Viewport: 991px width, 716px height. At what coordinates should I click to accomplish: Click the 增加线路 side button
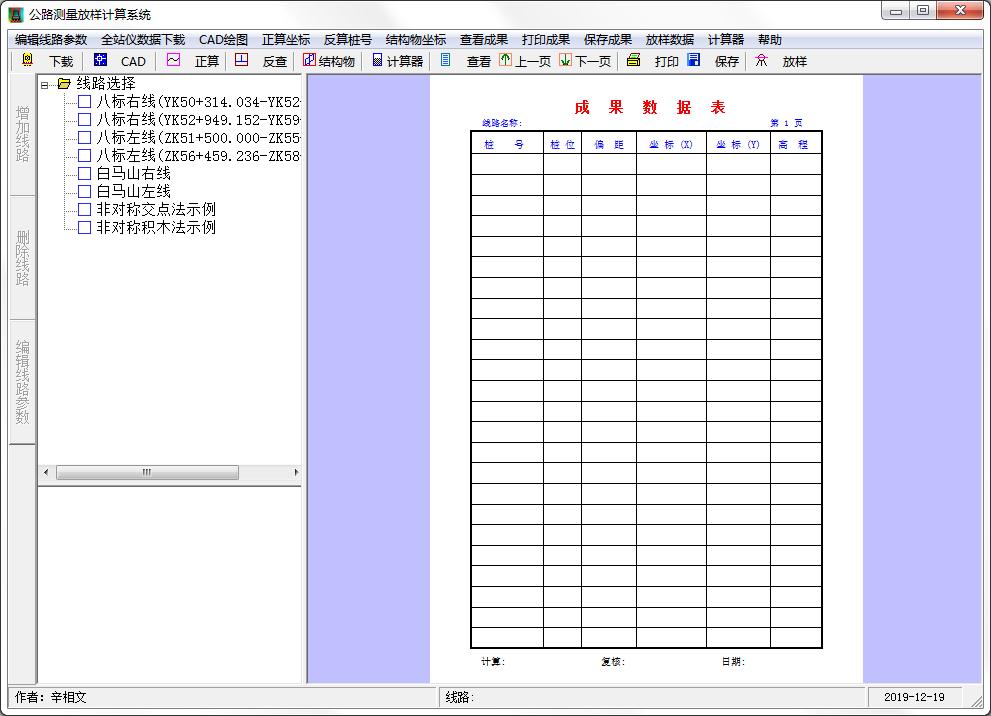[x=23, y=135]
